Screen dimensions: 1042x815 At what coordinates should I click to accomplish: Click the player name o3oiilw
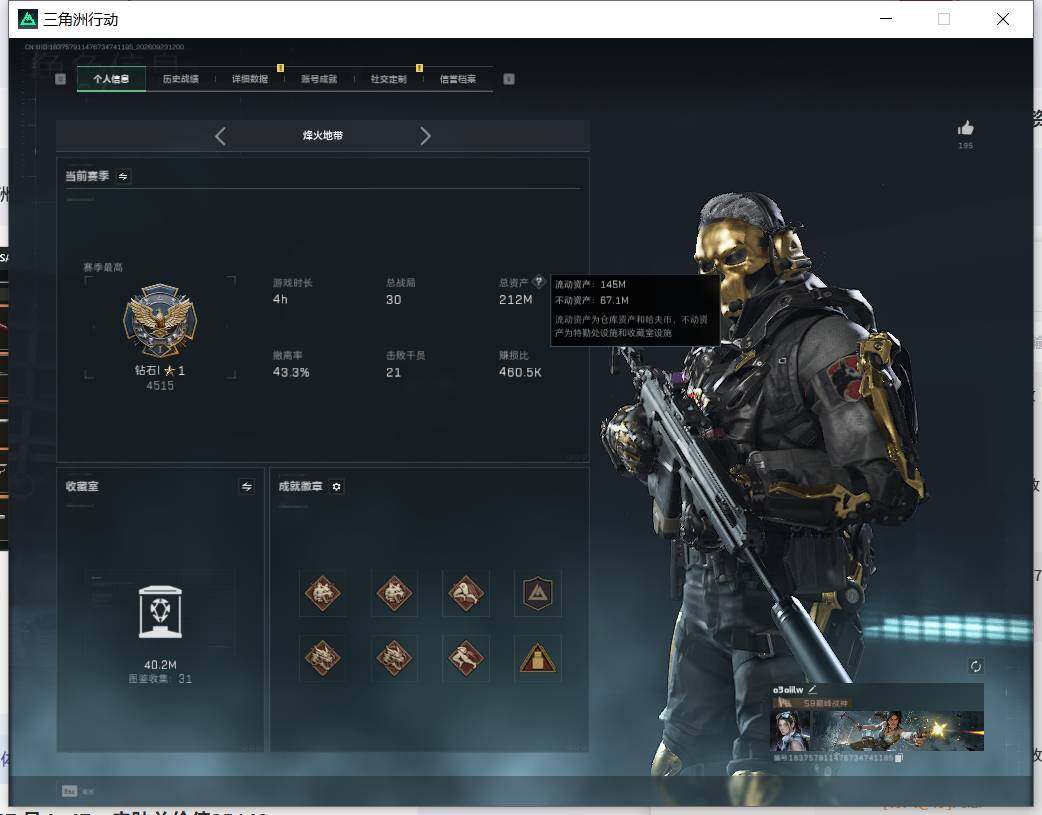coord(788,690)
